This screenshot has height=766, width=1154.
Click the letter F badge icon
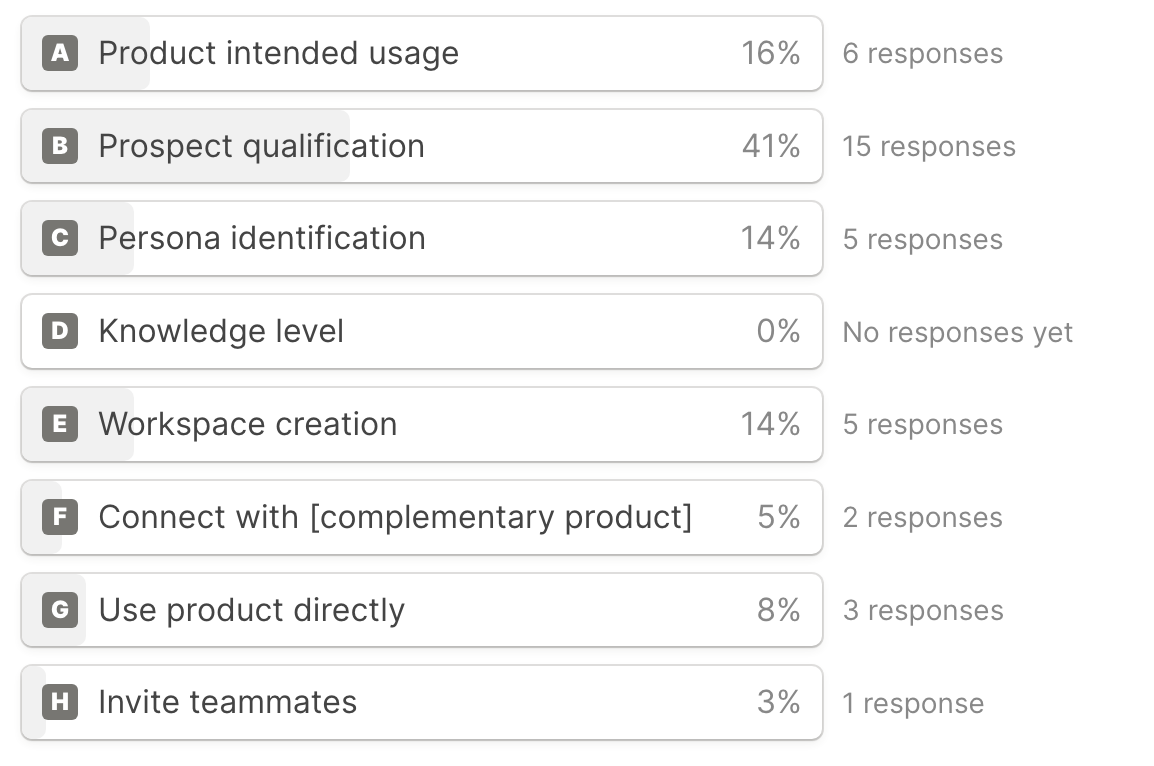click(x=60, y=517)
